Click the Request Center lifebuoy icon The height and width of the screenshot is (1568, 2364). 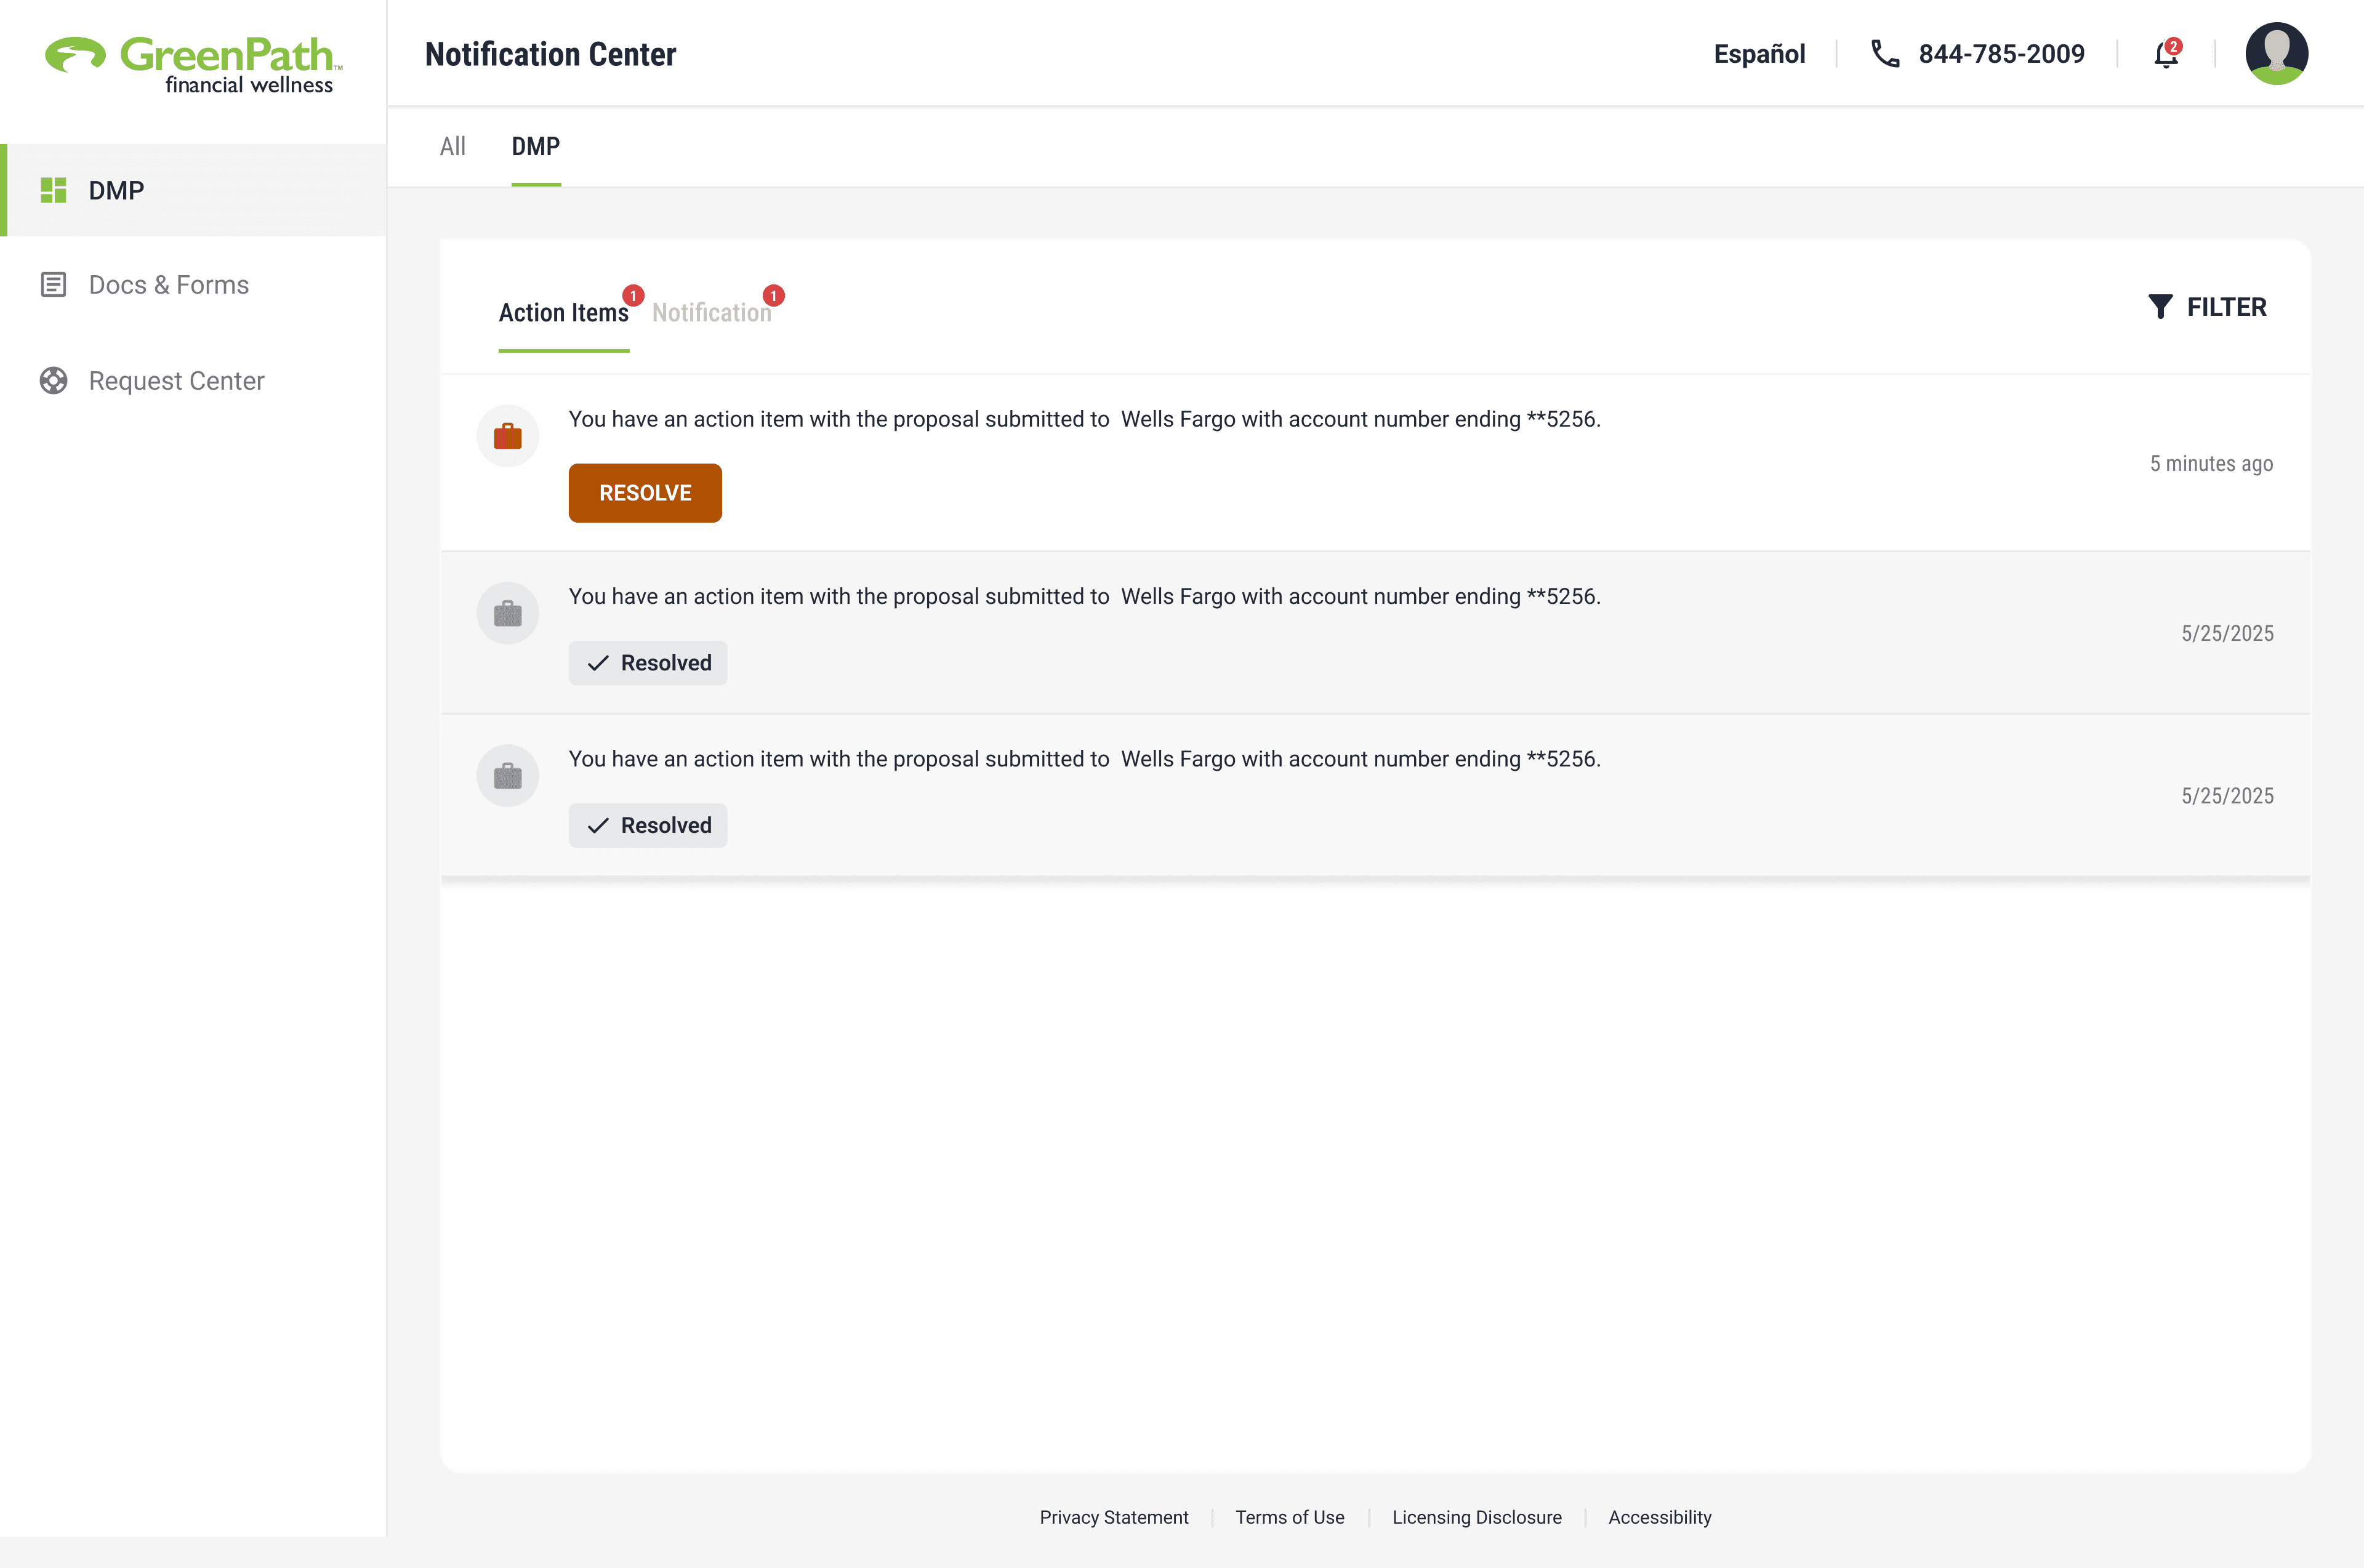tap(53, 381)
